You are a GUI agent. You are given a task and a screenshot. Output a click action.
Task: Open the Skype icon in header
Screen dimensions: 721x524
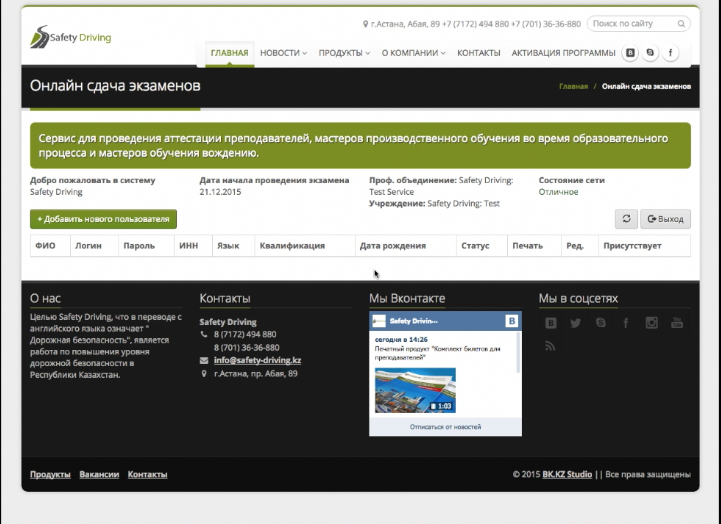(x=650, y=53)
